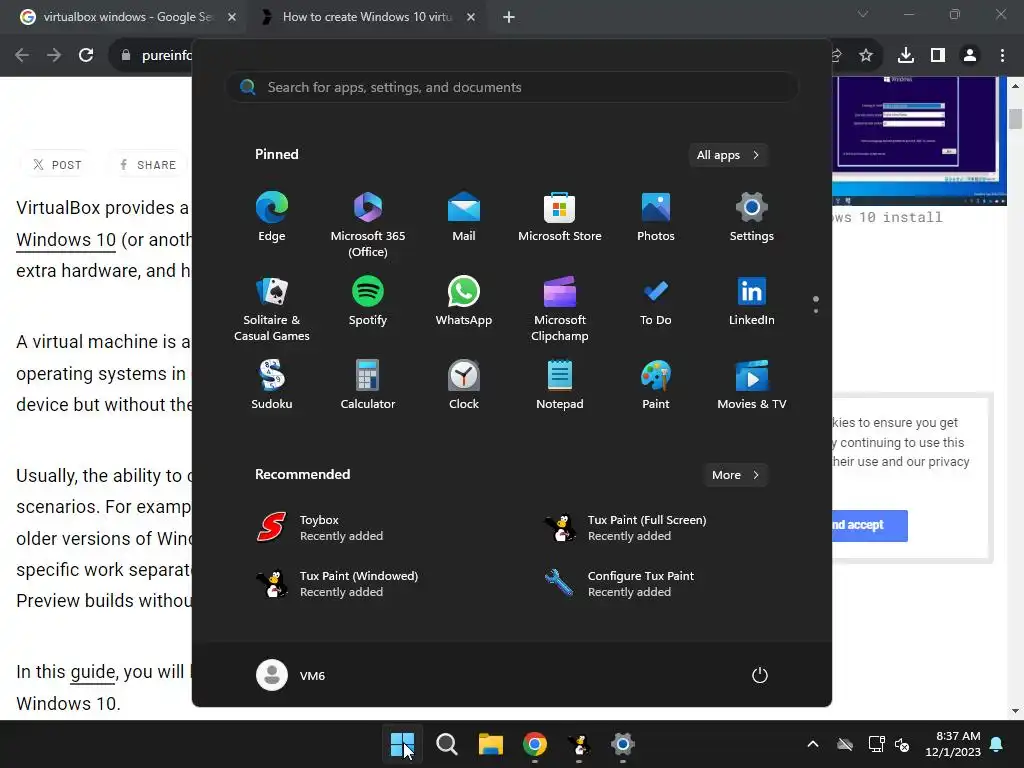
Task: Go forward in Chrome
Action: pyautogui.click(x=54, y=56)
